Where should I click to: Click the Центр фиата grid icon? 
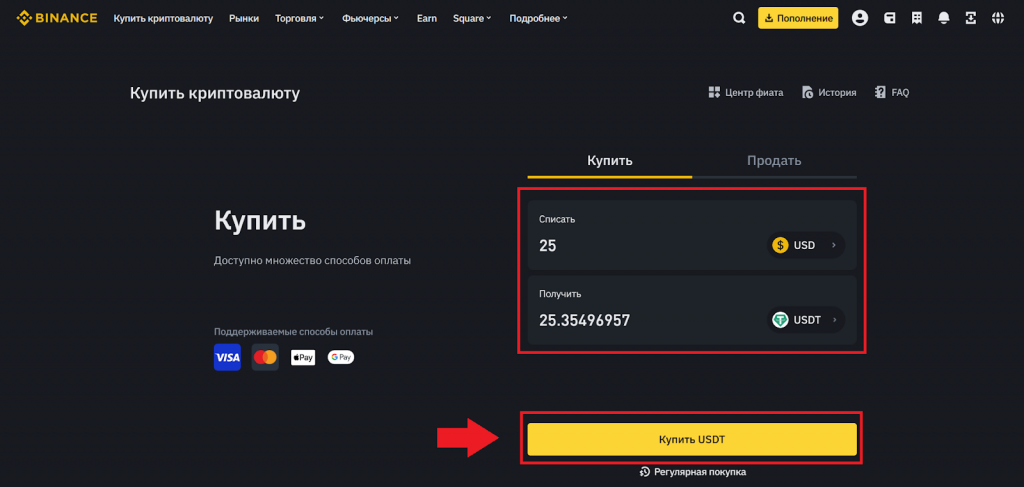pos(714,92)
